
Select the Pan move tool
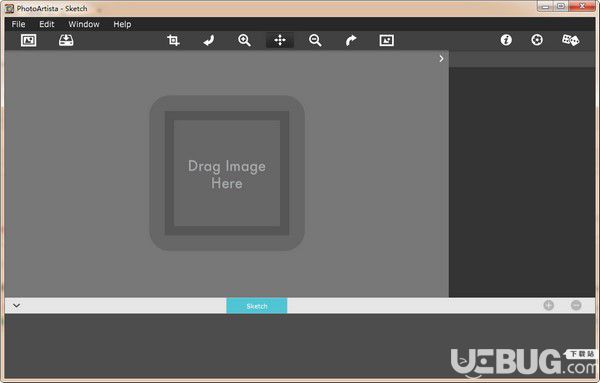click(280, 40)
